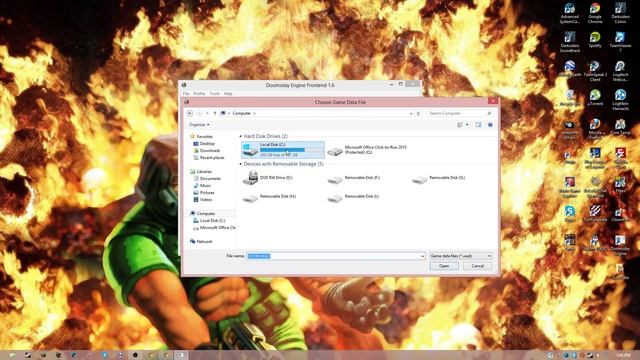The height and width of the screenshot is (360, 640).
Task: Launch TeamViewer 7 desktop shortcut
Action: pos(620,42)
